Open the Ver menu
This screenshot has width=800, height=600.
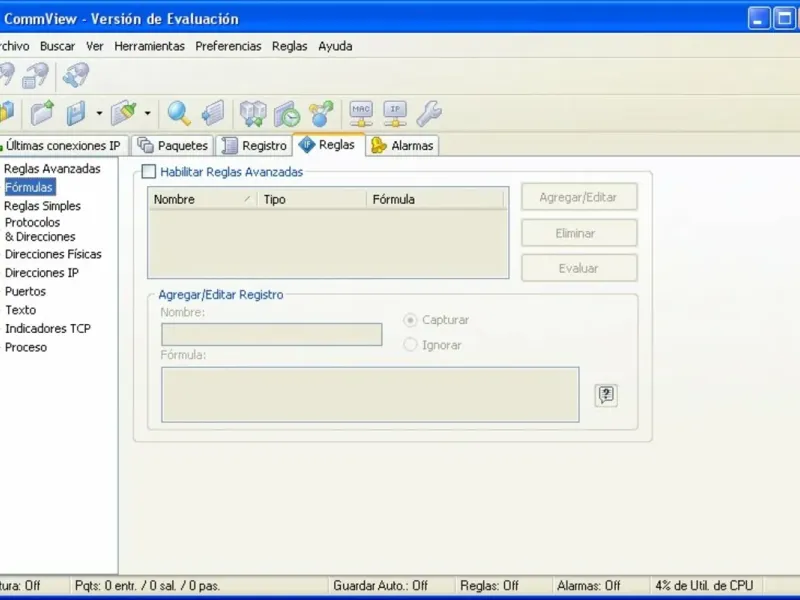pyautogui.click(x=94, y=46)
